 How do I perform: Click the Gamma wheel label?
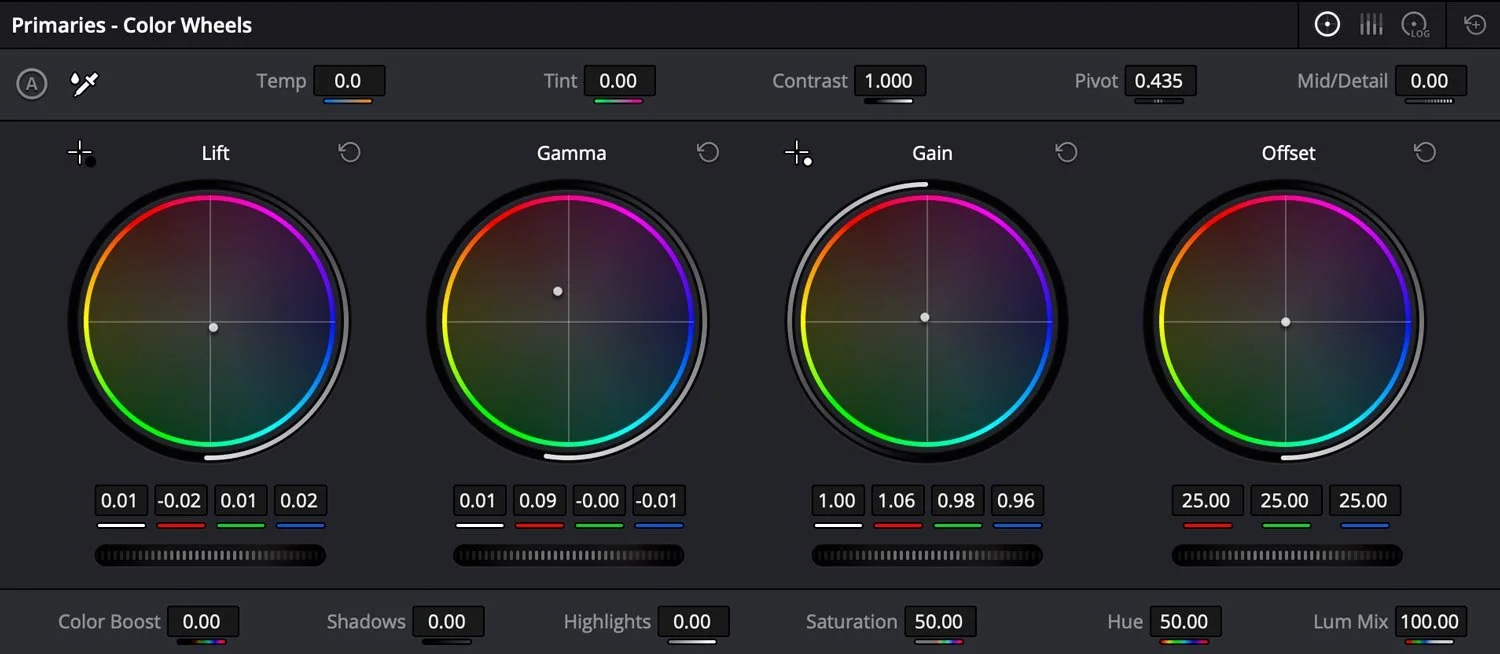pos(571,153)
